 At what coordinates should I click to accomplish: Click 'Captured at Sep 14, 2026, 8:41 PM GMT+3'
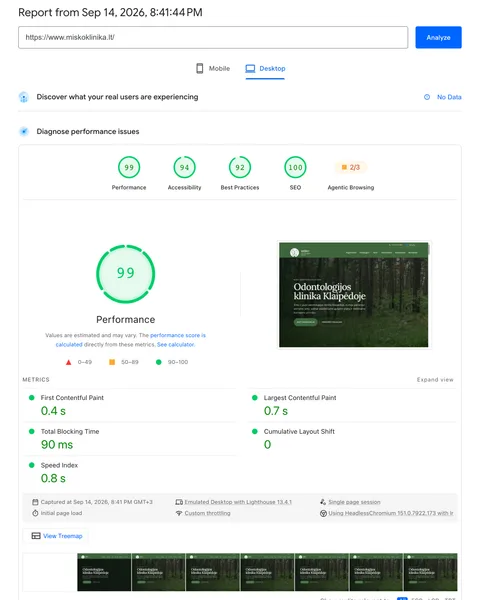point(96,502)
